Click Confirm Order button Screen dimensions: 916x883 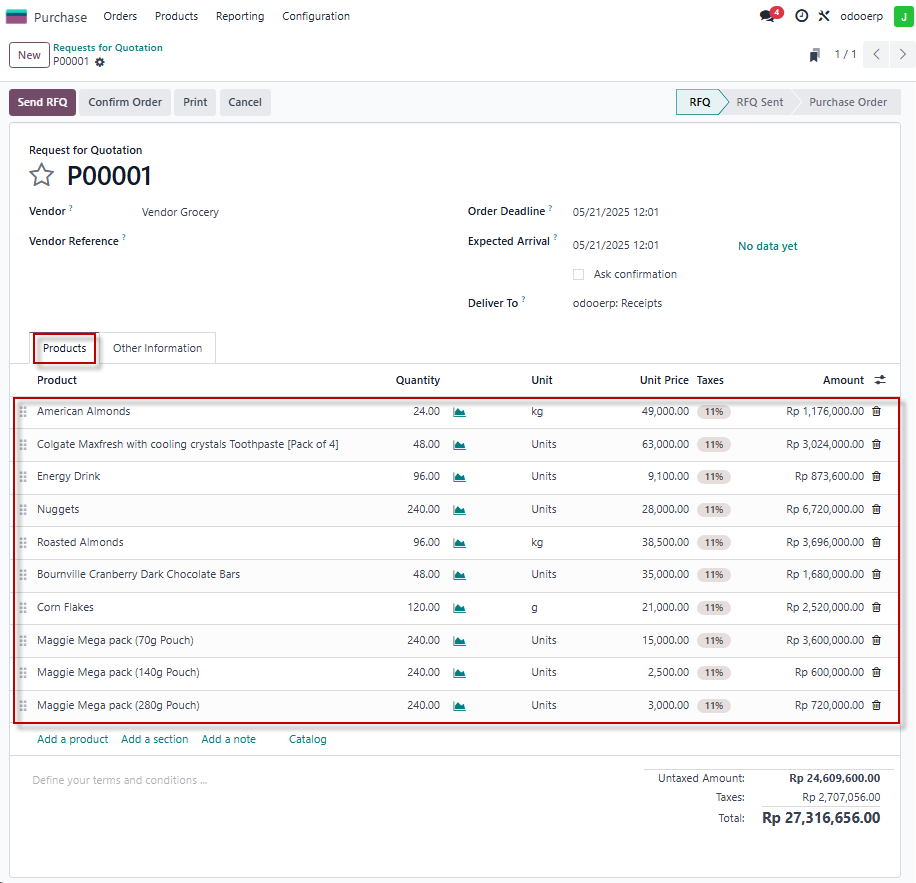[x=125, y=102]
